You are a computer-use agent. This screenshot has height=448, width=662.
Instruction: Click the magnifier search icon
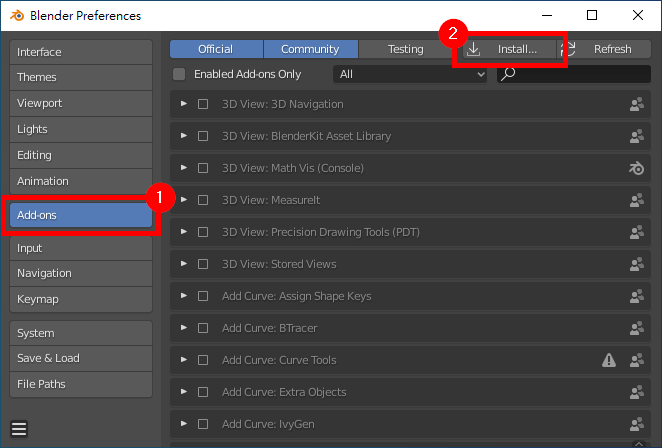pyautogui.click(x=508, y=74)
